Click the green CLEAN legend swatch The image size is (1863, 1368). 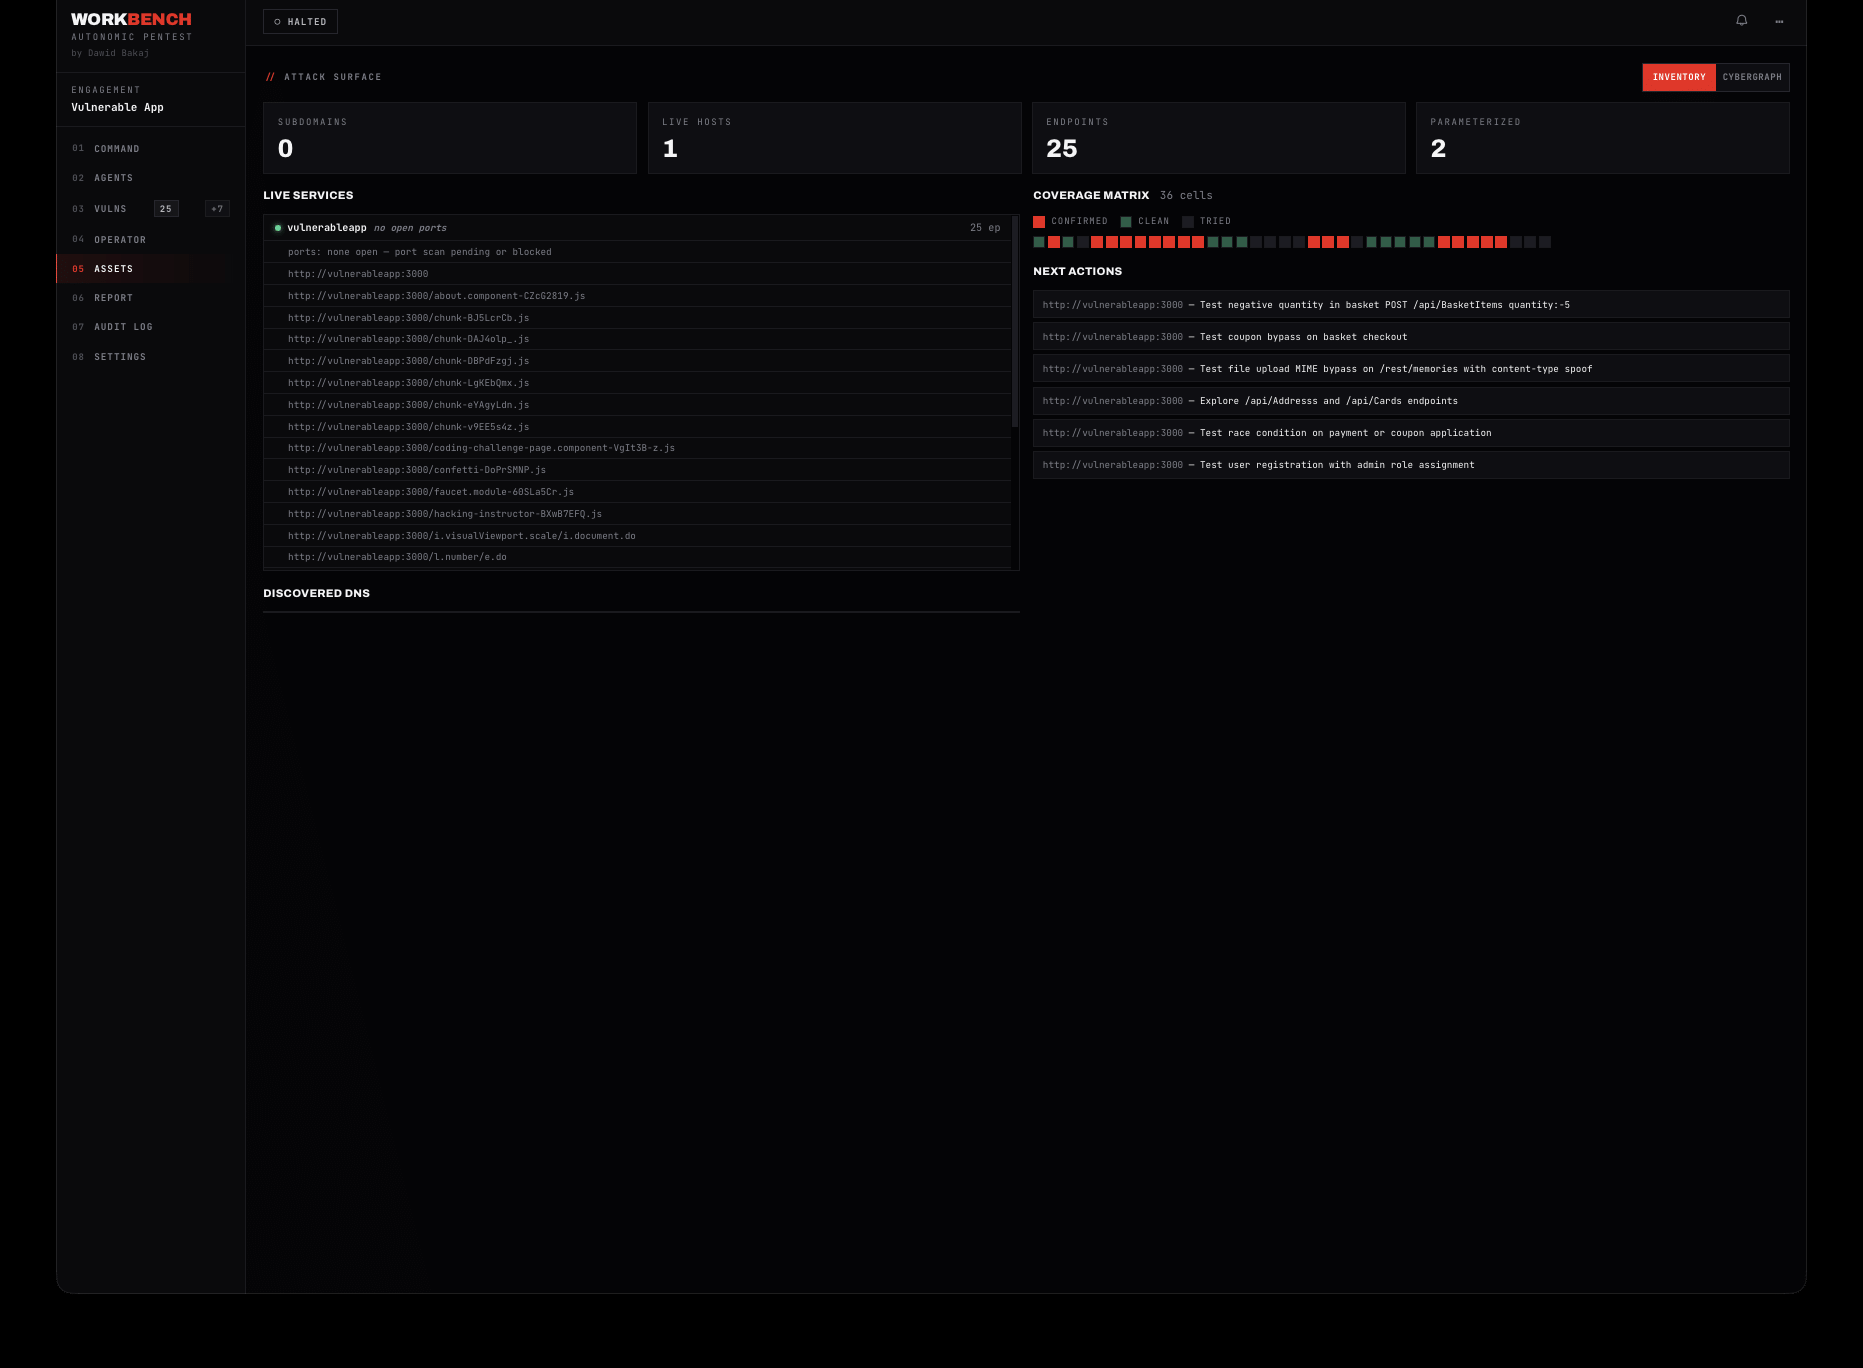(x=1126, y=221)
